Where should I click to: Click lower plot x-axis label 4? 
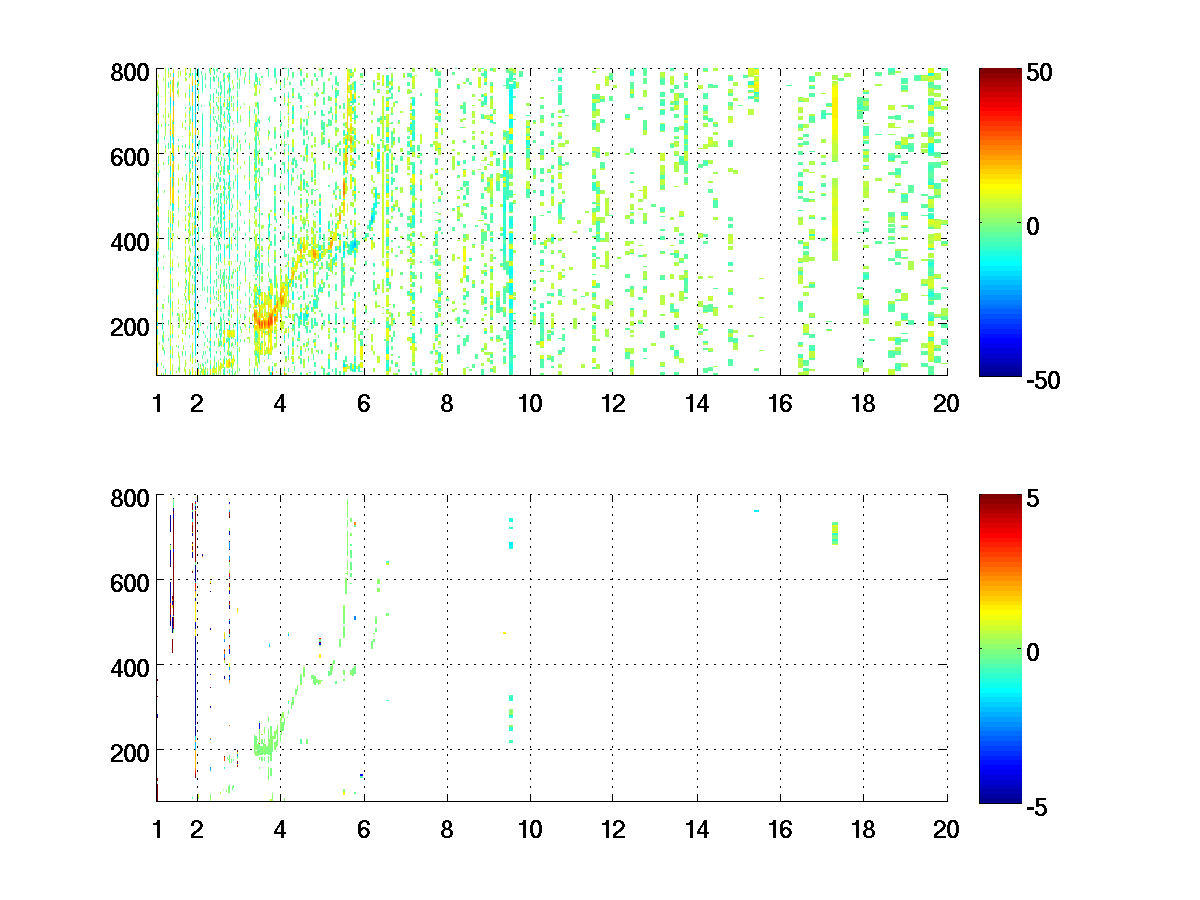(280, 829)
